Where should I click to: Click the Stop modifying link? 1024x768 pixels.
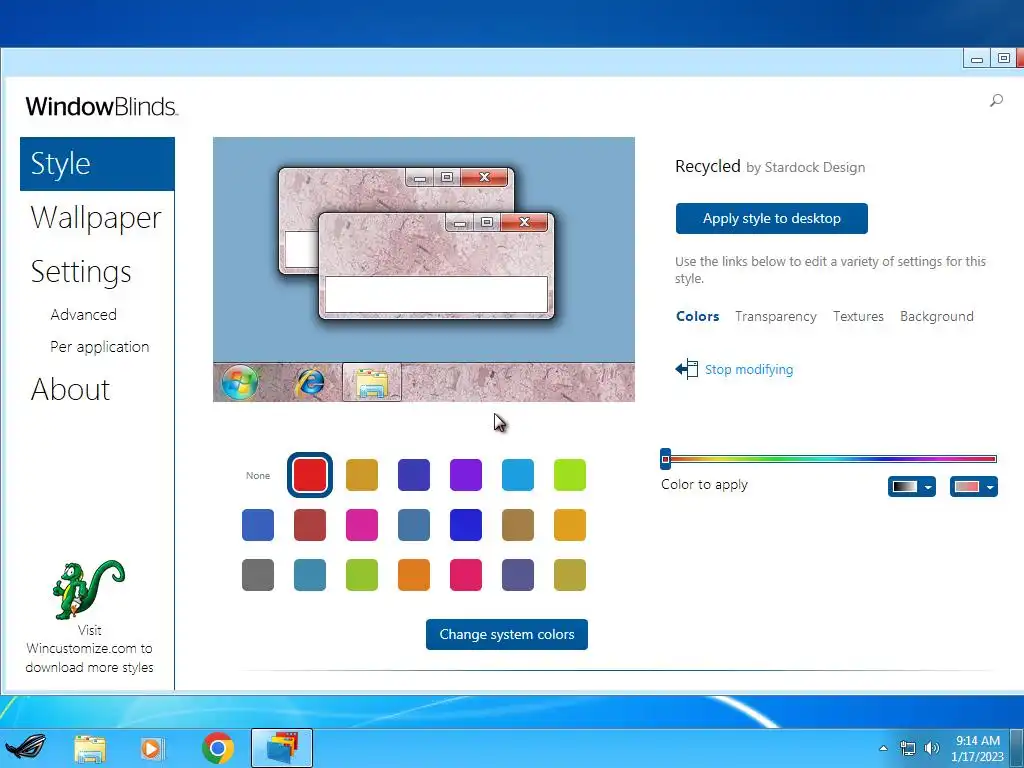(x=749, y=370)
